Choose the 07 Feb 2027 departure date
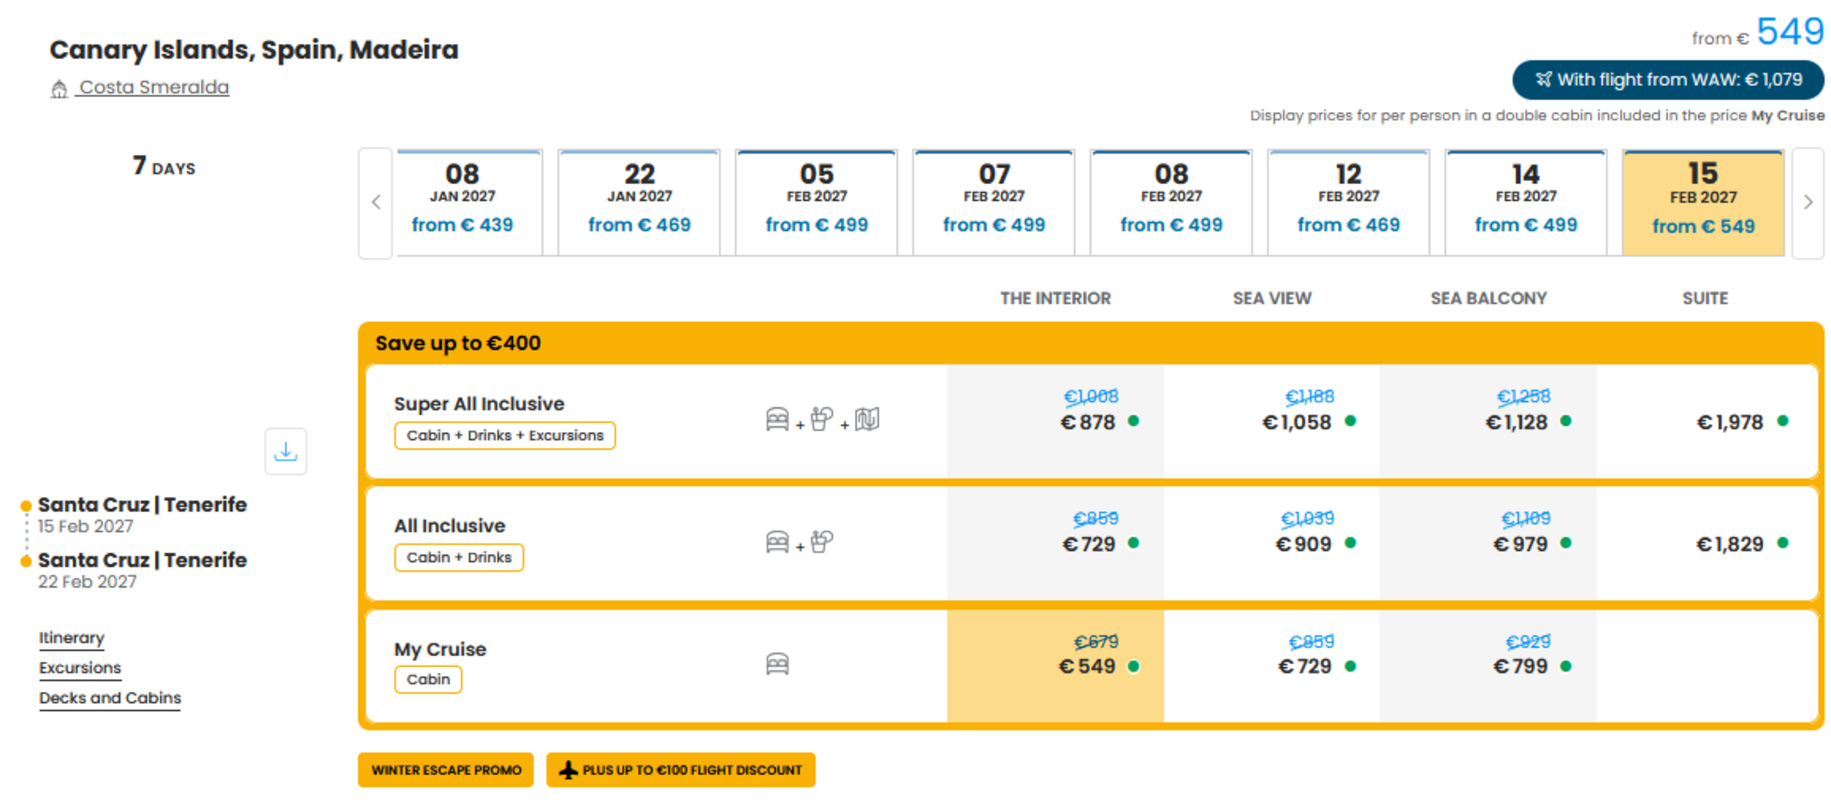Viewport: 1831px width, 800px height. click(x=994, y=203)
